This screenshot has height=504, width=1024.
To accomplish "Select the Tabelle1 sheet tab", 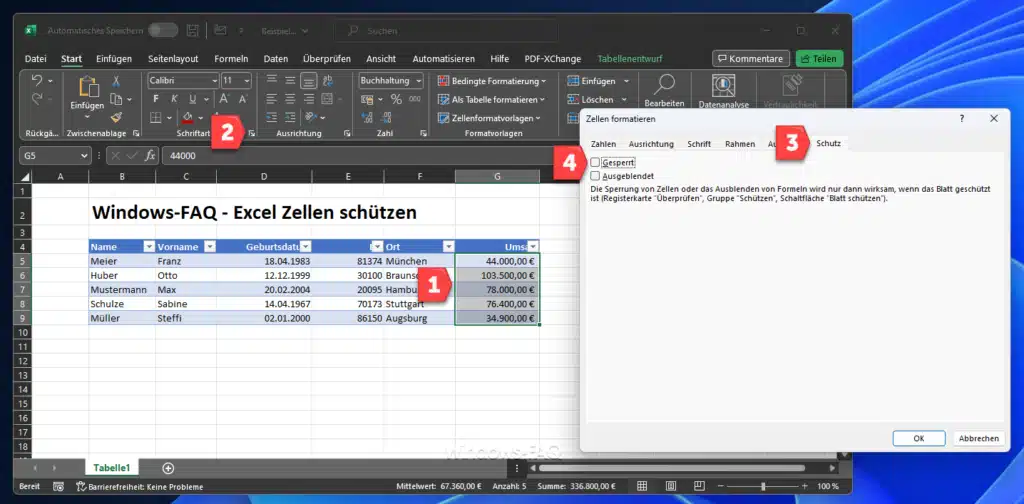I will click(x=112, y=467).
